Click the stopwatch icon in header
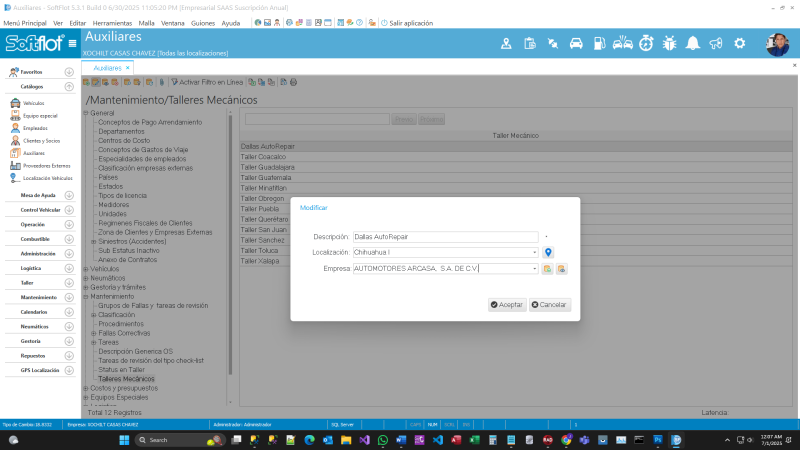 pos(646,43)
